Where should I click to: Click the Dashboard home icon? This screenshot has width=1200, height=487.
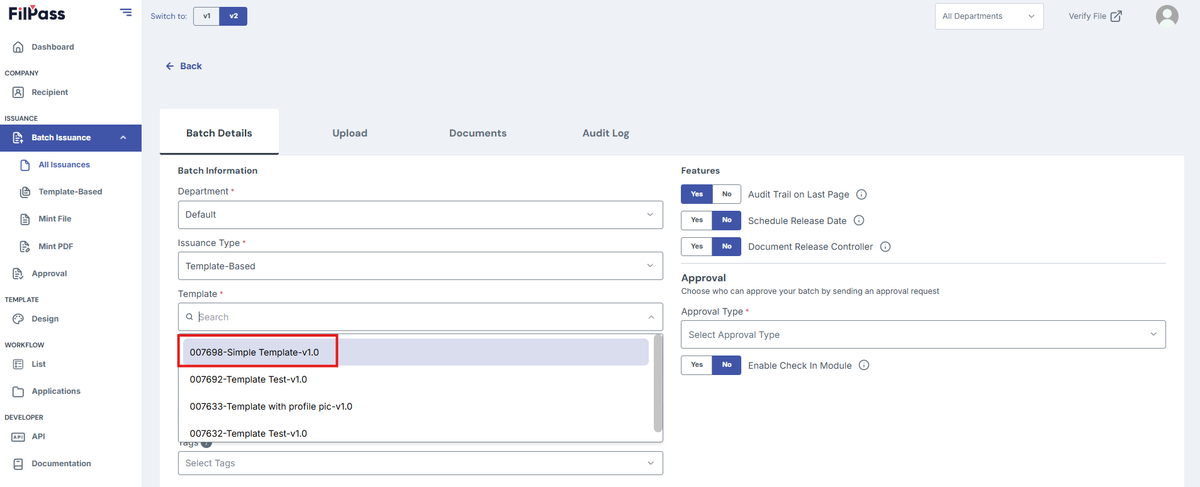click(x=18, y=47)
